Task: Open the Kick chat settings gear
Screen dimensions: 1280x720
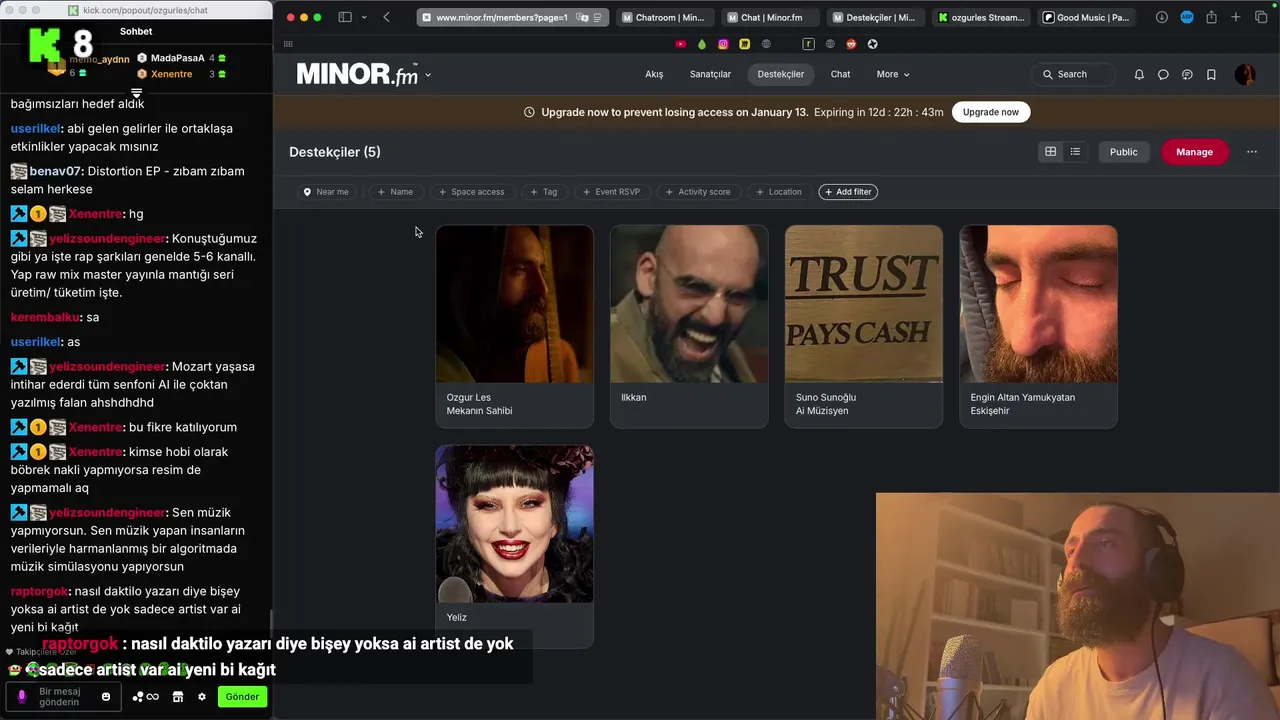Action: coord(201,697)
